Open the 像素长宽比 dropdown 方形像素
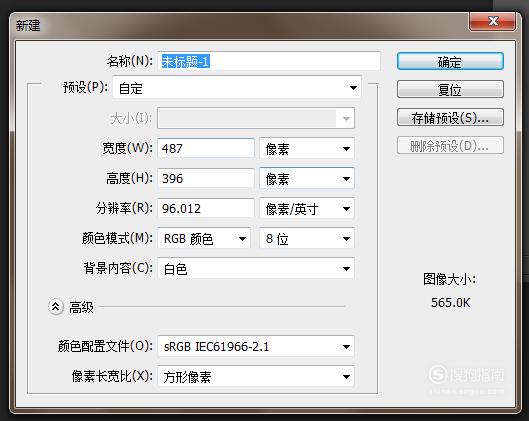Image resolution: width=529 pixels, height=421 pixels. tap(256, 376)
